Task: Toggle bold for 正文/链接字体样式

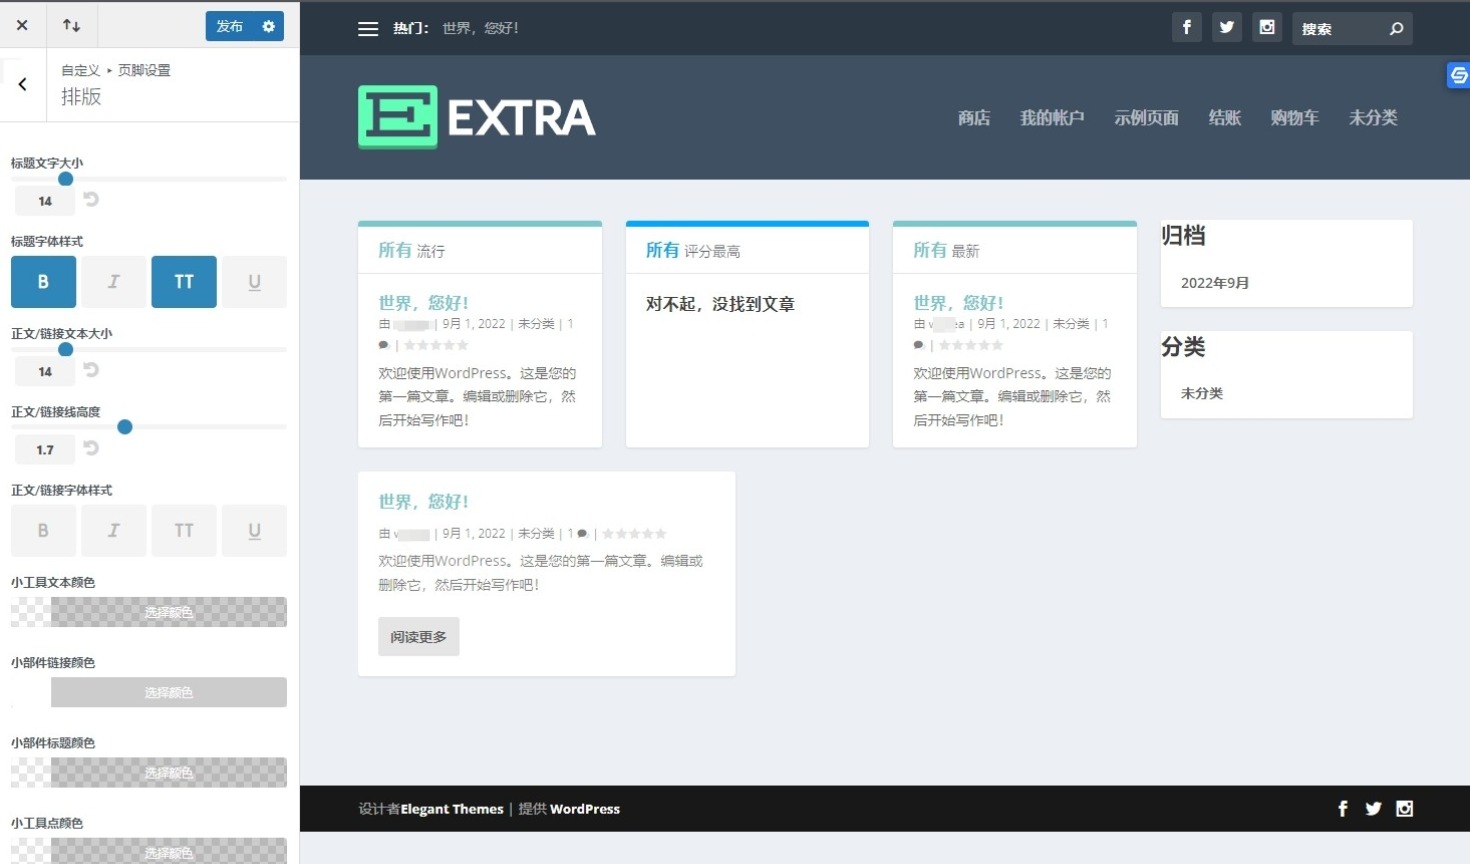Action: coord(43,530)
